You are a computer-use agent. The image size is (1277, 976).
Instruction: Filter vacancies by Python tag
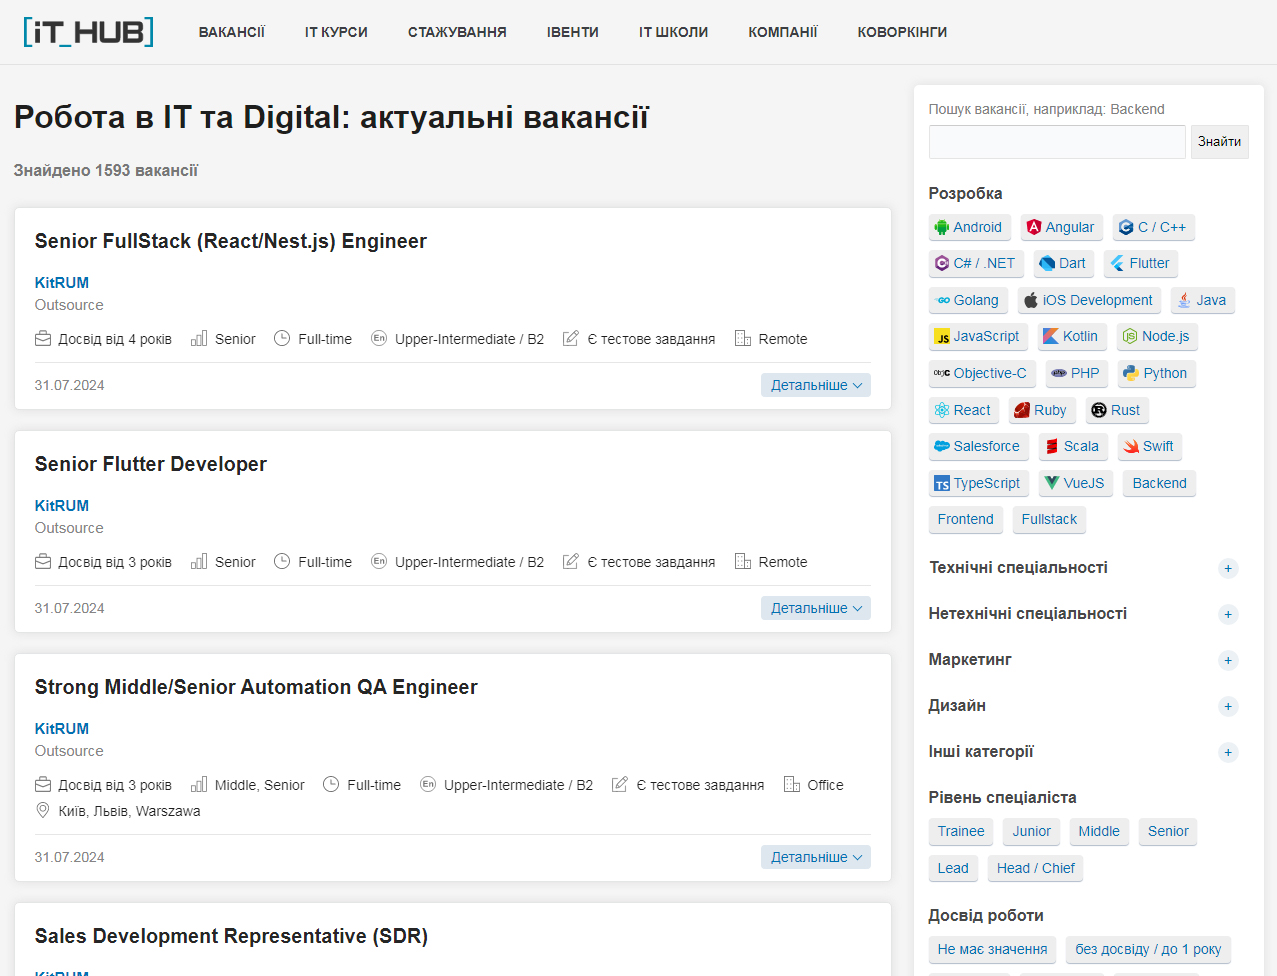click(1156, 374)
